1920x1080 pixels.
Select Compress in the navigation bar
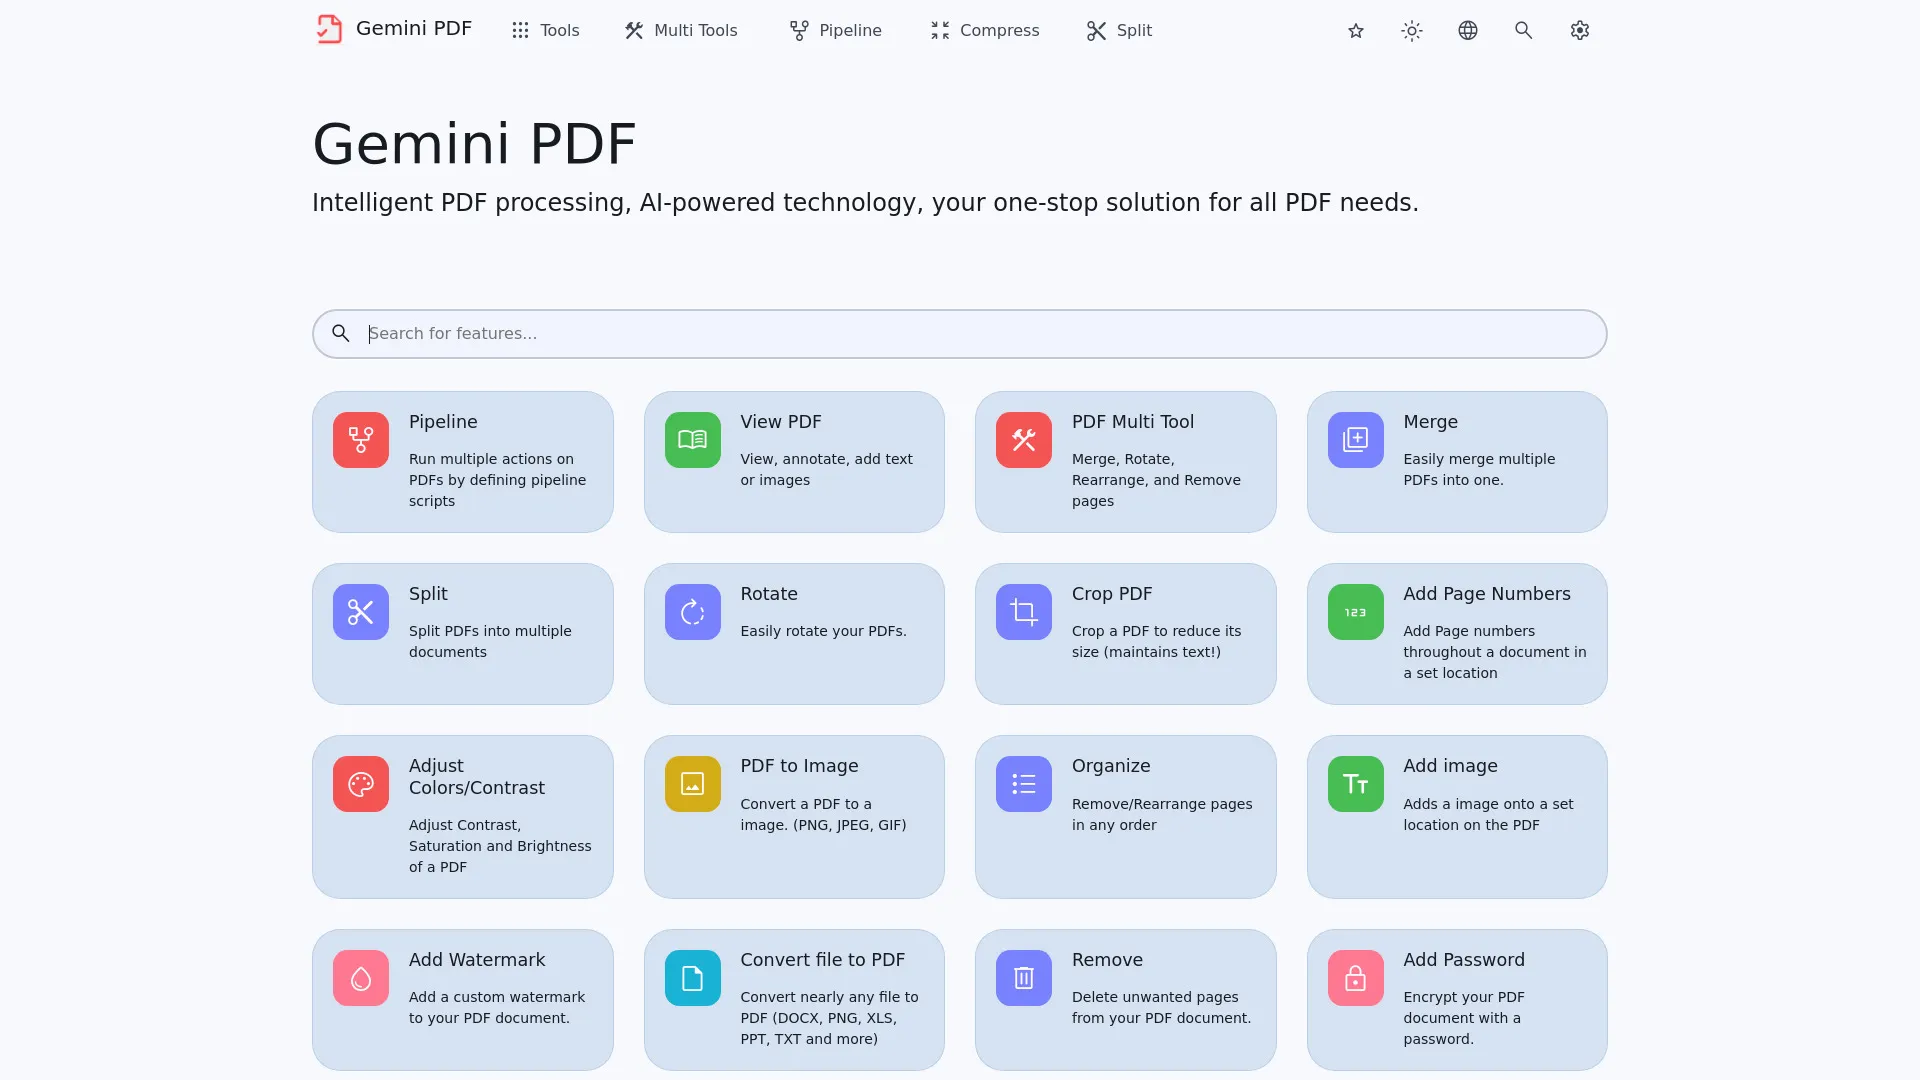click(x=983, y=30)
